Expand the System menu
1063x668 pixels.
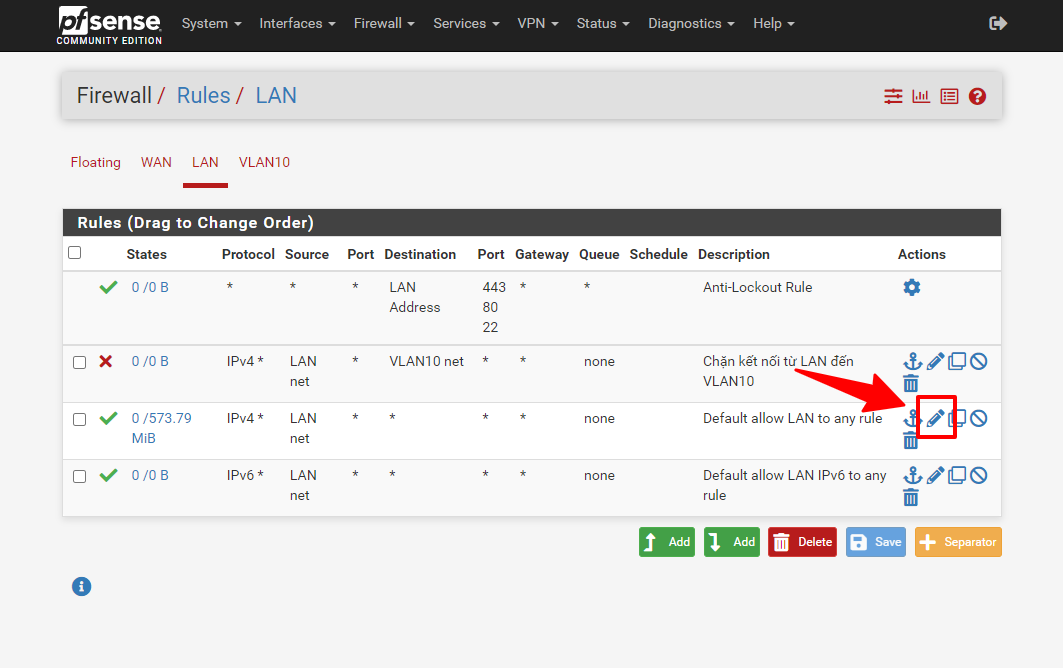[x=211, y=23]
